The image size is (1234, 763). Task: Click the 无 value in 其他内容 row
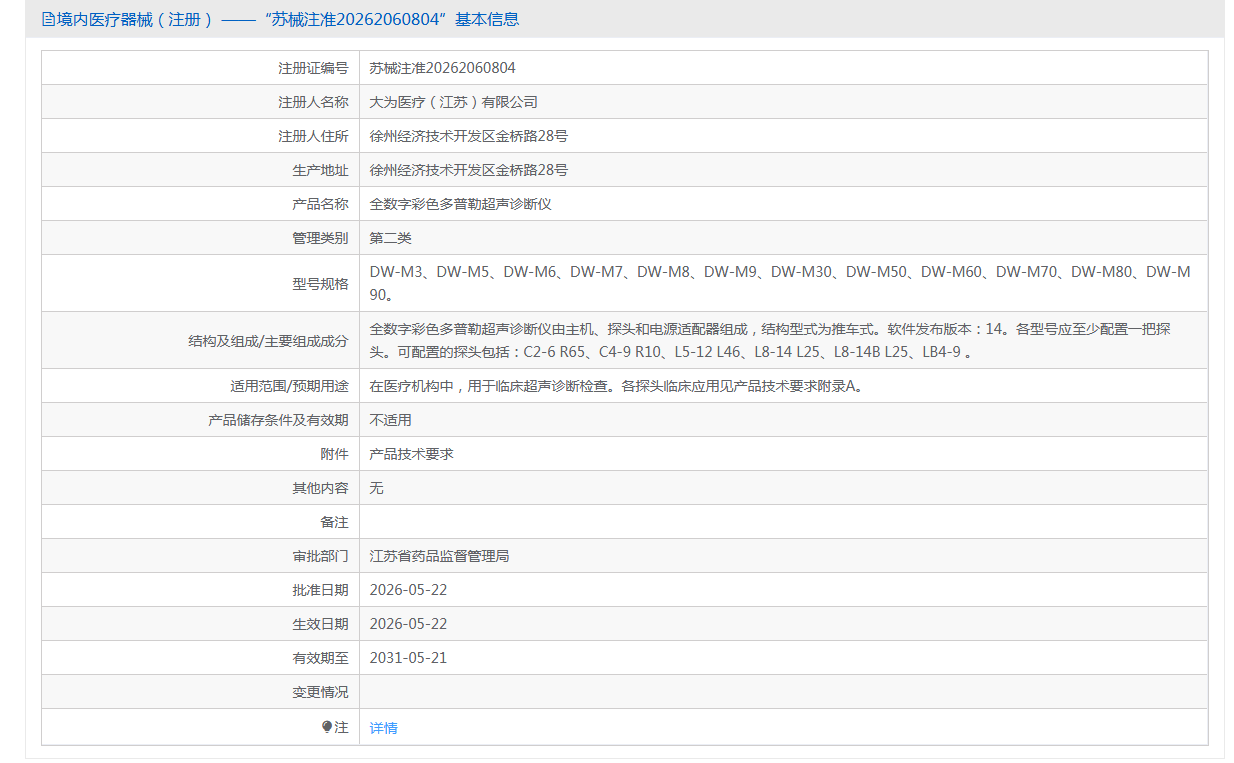[377, 488]
